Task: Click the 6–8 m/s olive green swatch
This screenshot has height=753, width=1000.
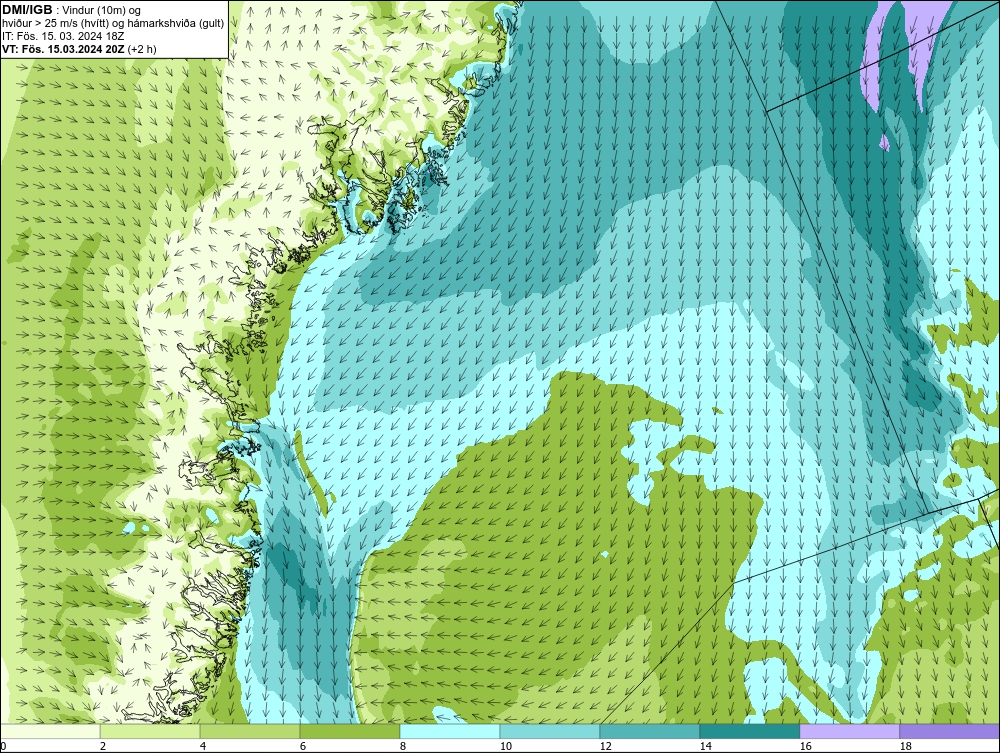Action: pos(349,731)
